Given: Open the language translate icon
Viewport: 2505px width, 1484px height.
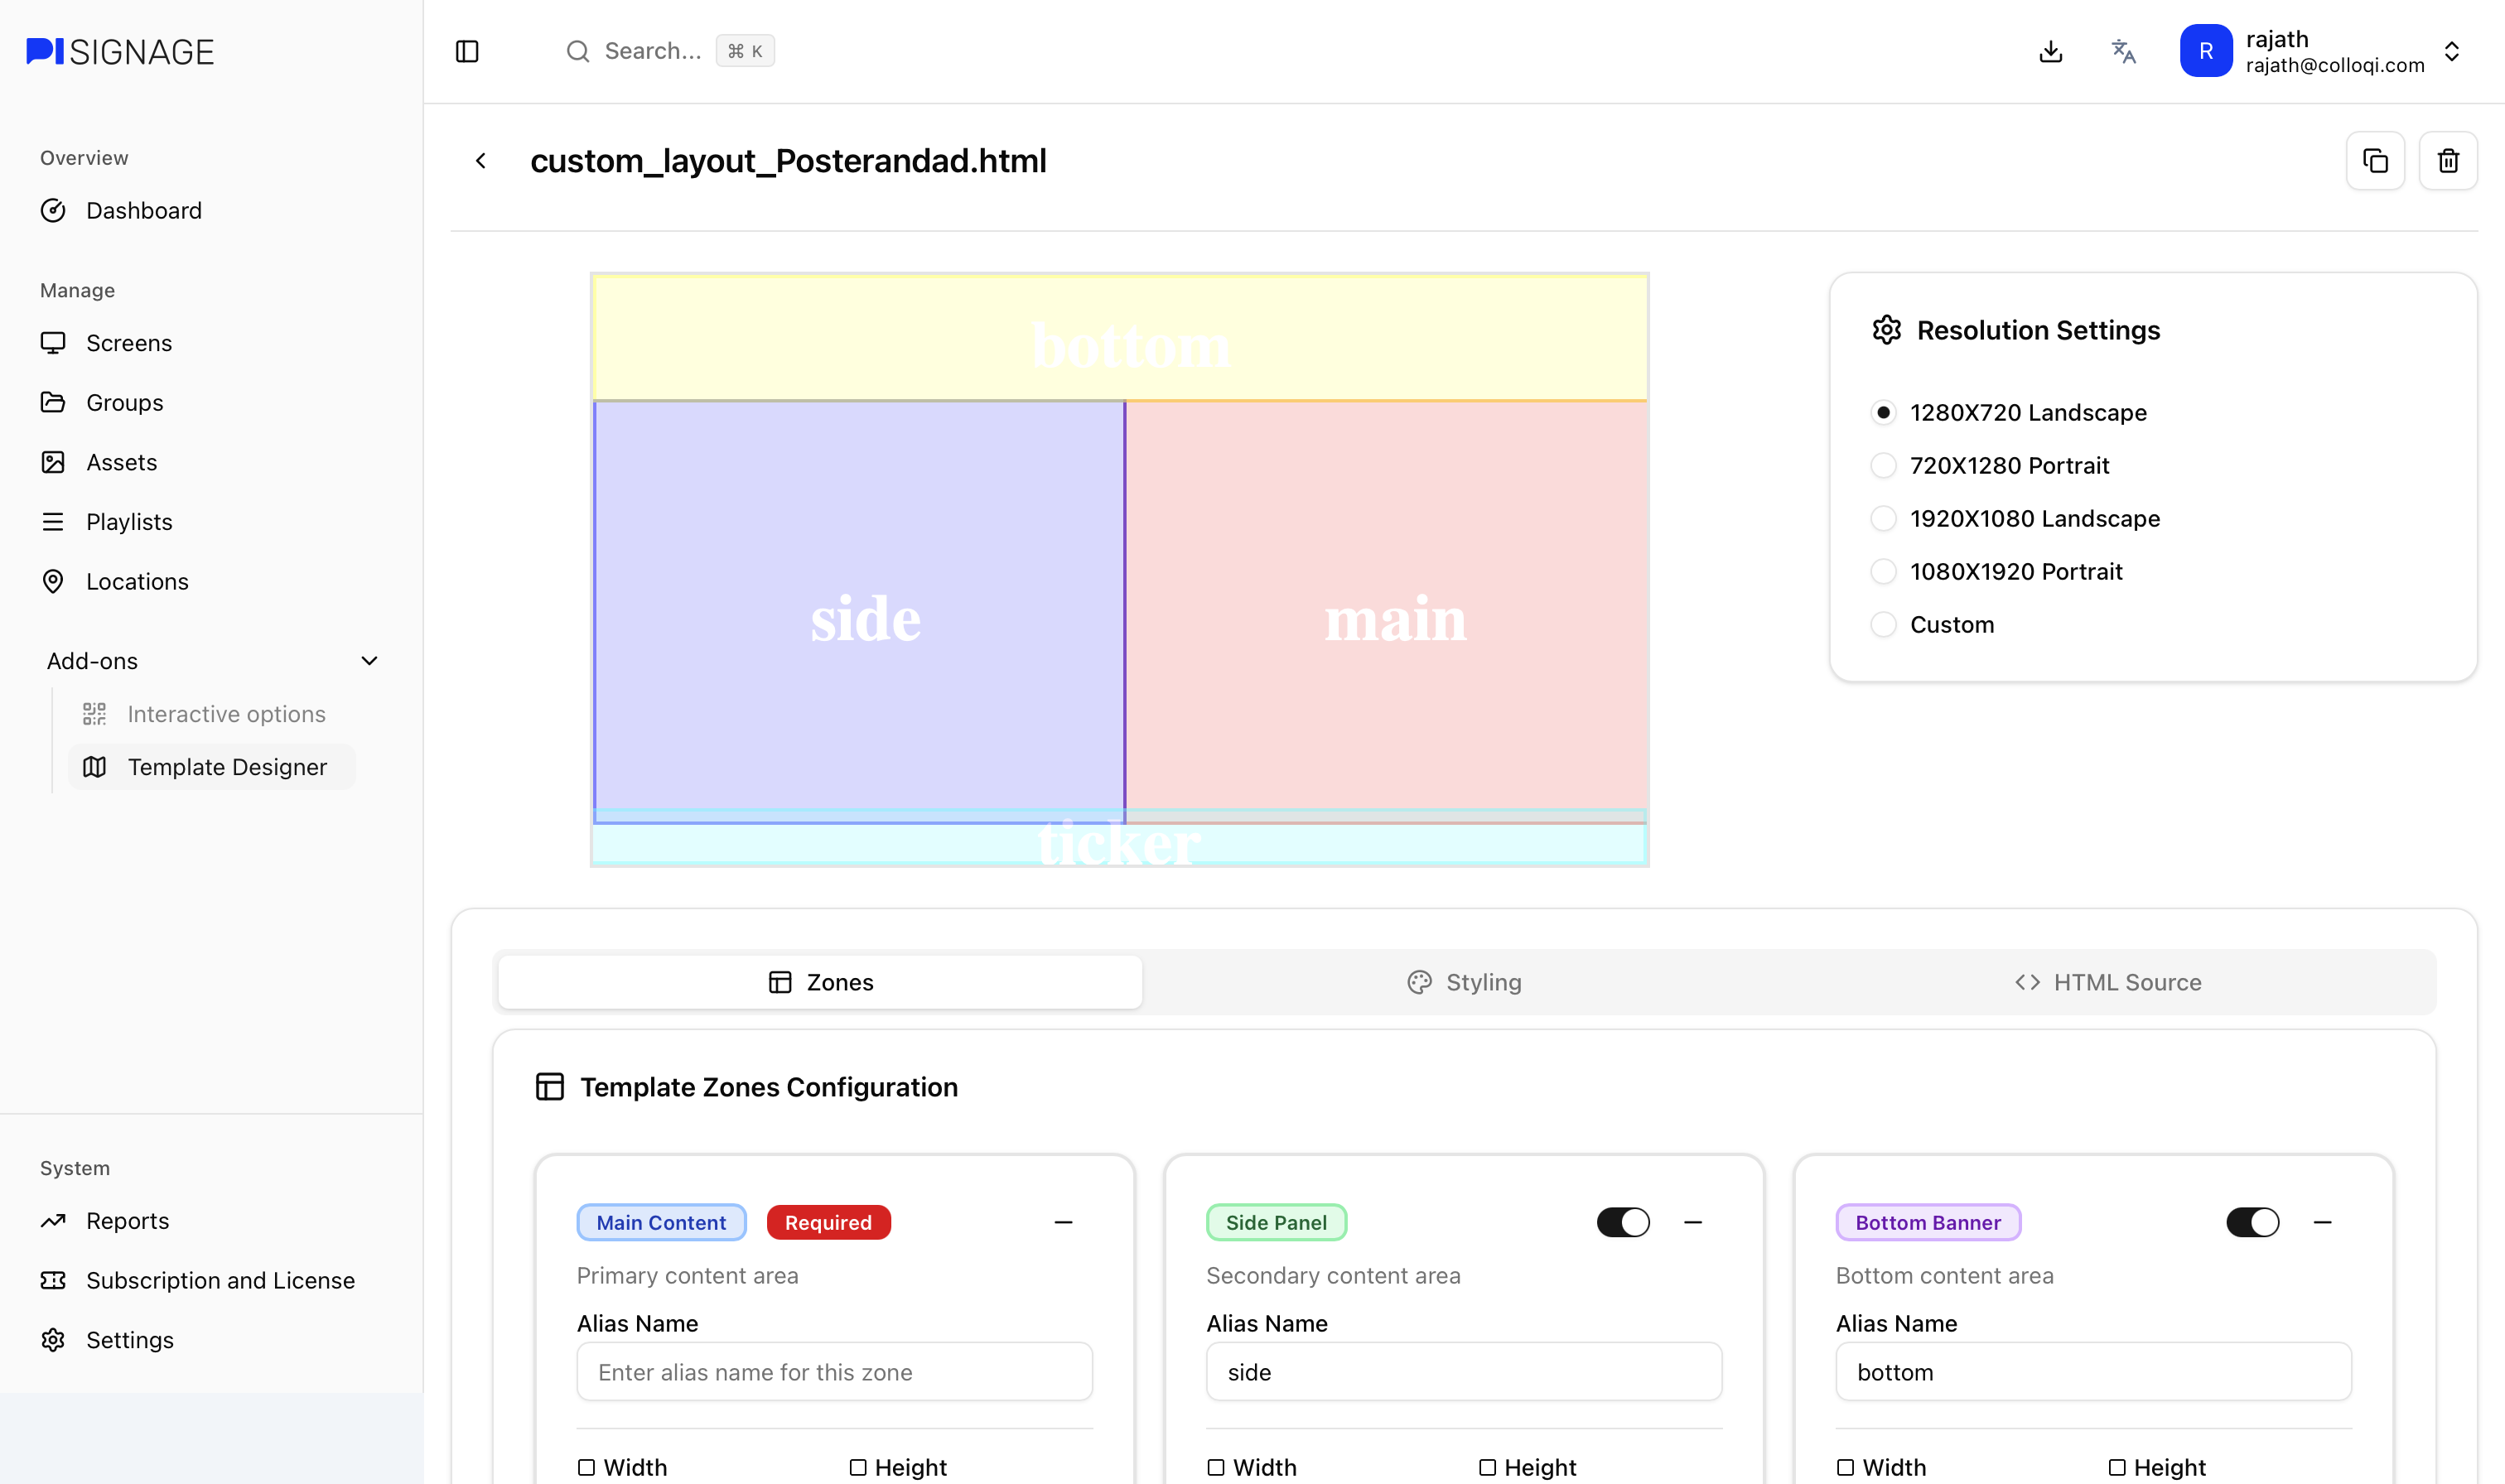Looking at the screenshot, I should click(2123, 51).
